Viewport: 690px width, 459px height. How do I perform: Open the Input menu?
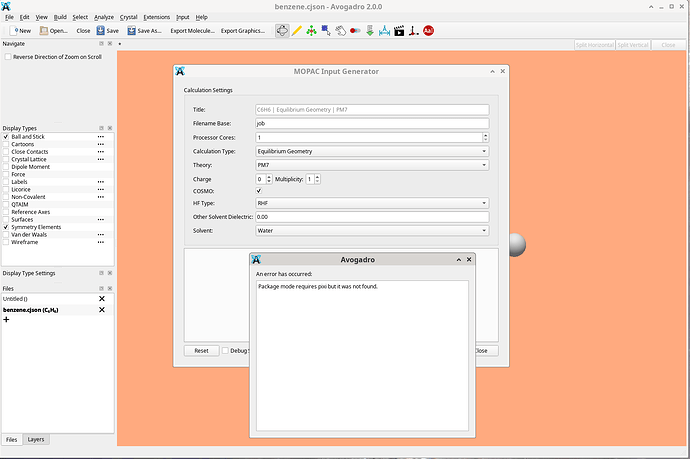pyautogui.click(x=183, y=17)
